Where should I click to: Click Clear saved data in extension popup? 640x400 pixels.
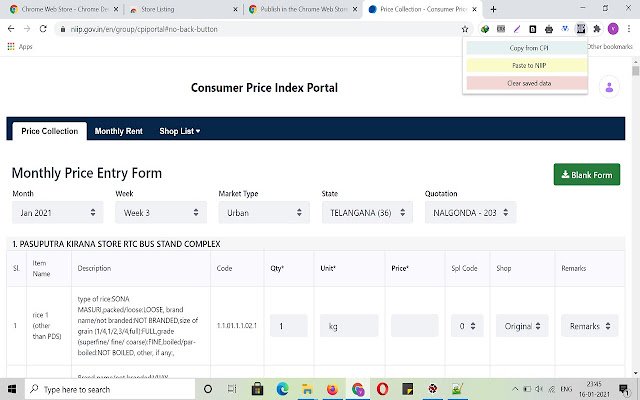click(527, 83)
